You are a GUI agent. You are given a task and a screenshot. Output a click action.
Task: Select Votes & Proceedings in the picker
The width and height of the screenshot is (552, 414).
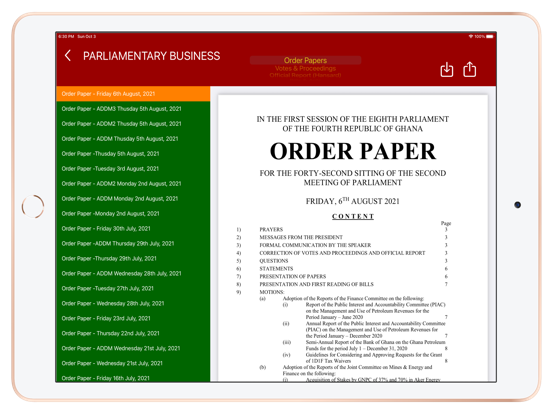coord(305,68)
